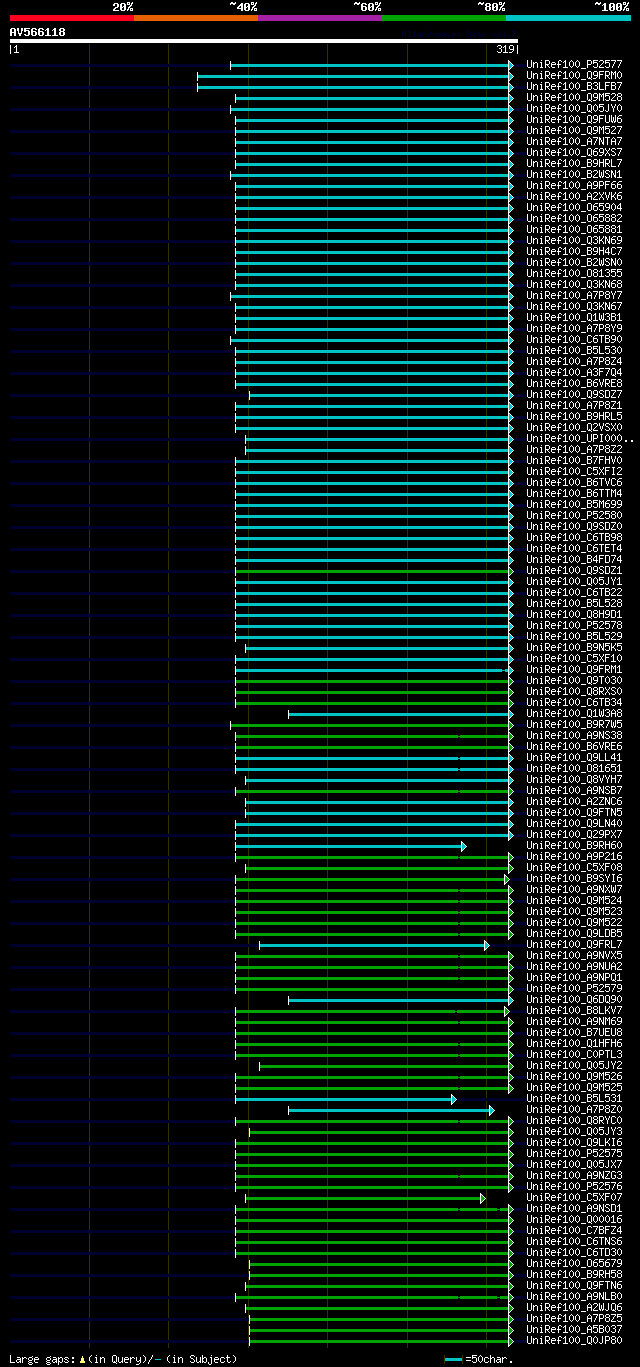This screenshot has height=1367, width=640.
Task: Select label UniRef100_C5XFI2
Action: (x=574, y=472)
